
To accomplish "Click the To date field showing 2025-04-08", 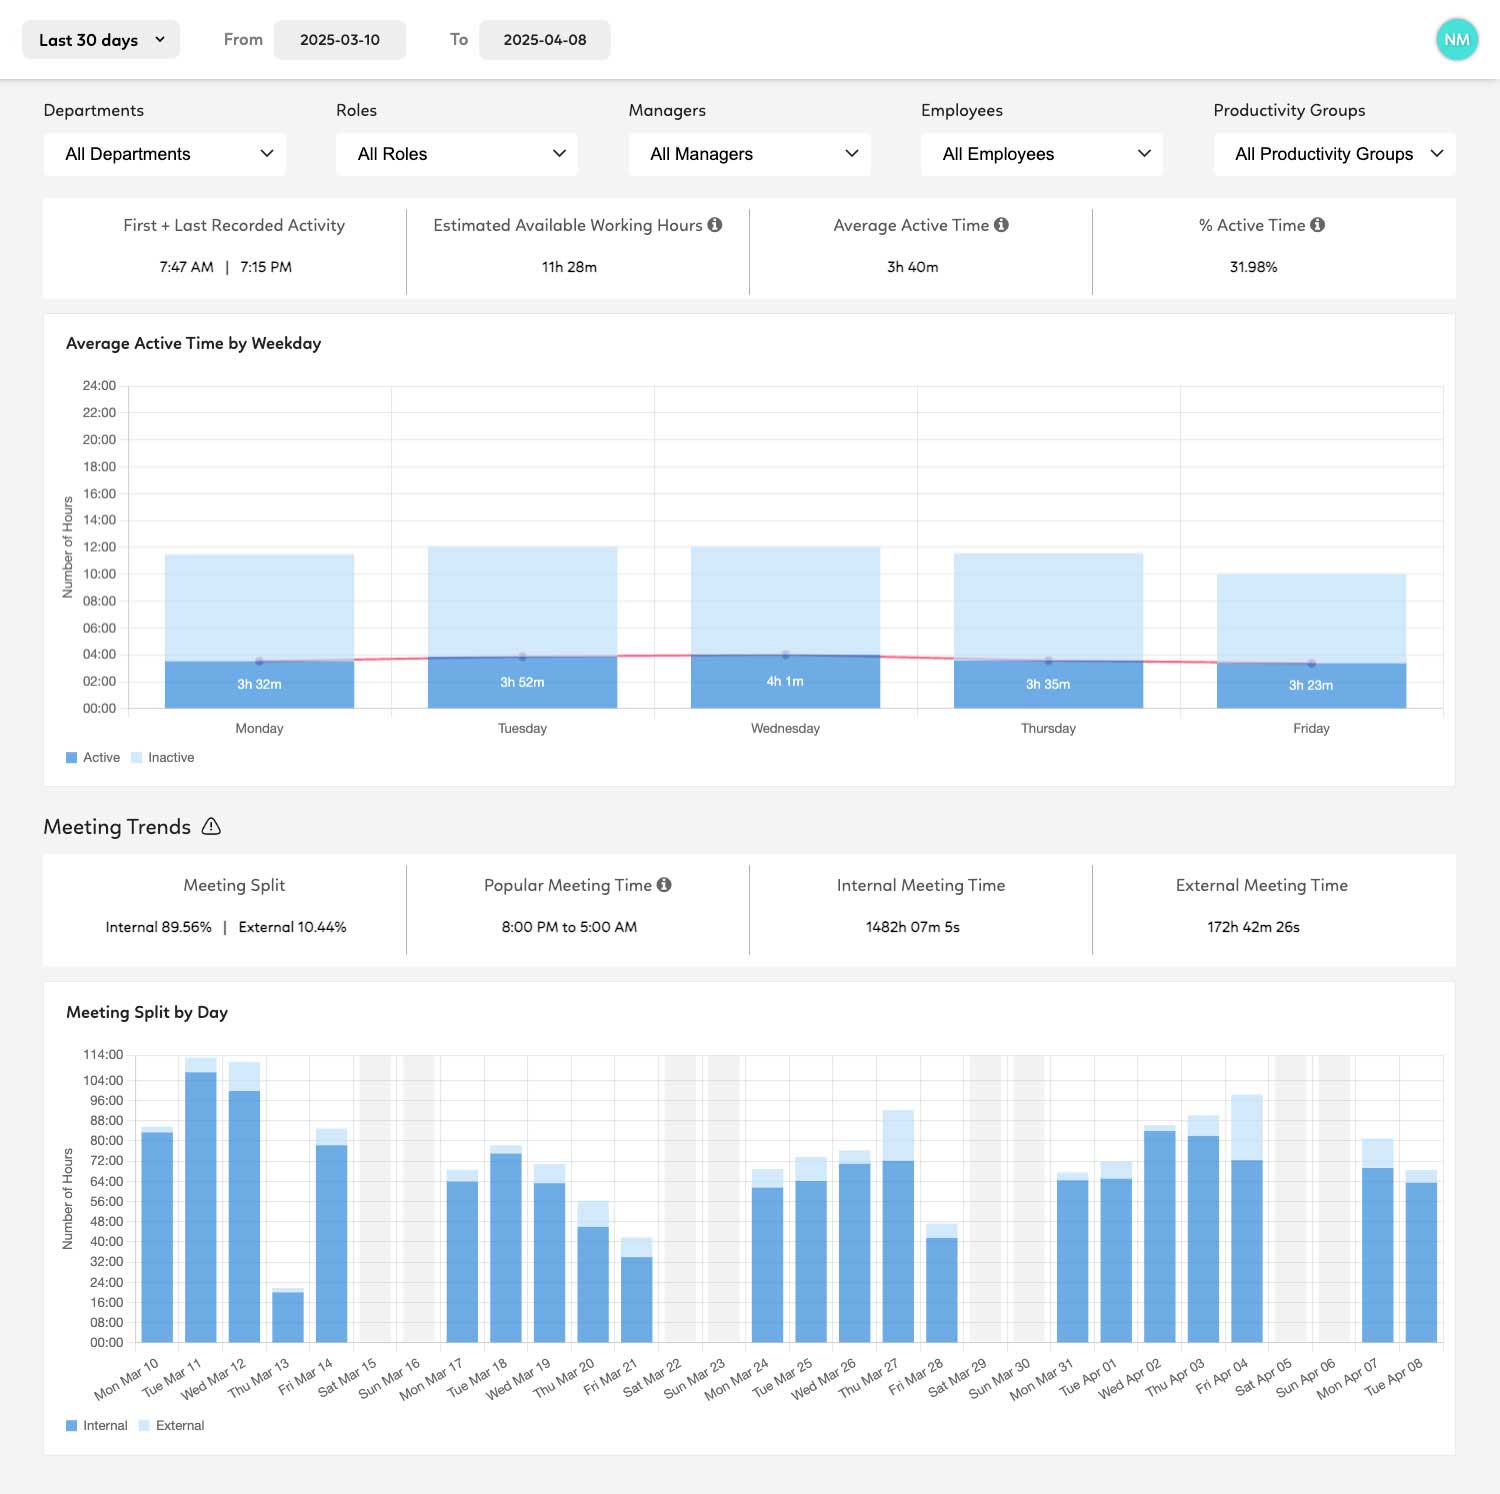I will point(545,40).
